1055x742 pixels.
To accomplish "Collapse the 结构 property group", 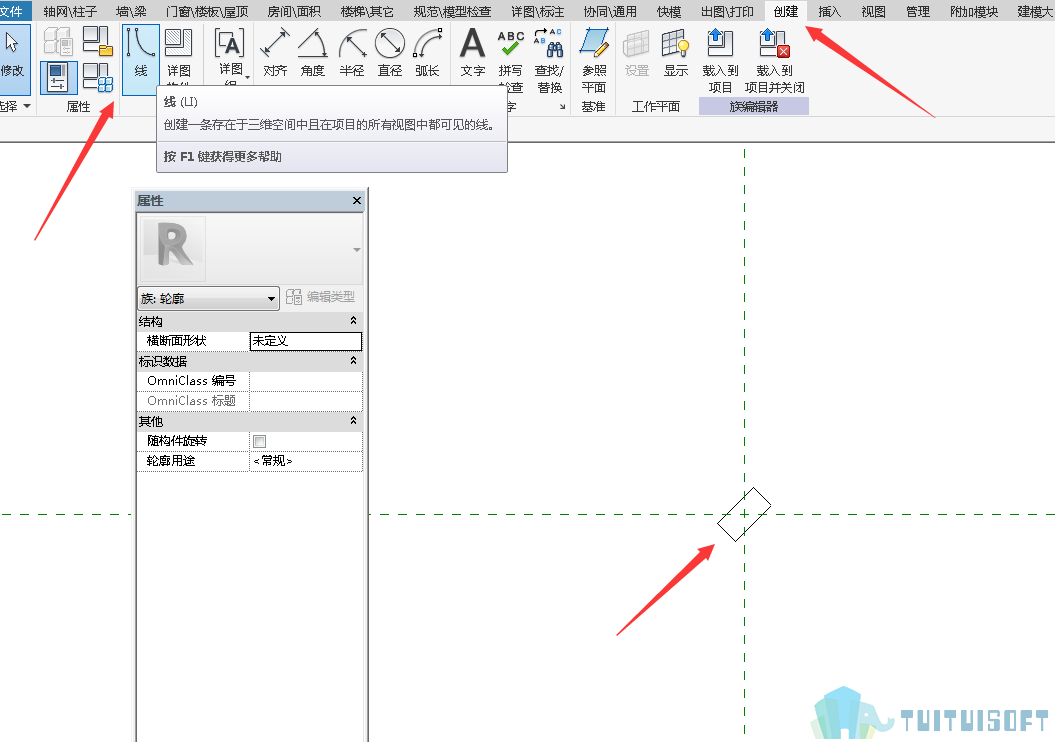I will [353, 321].
